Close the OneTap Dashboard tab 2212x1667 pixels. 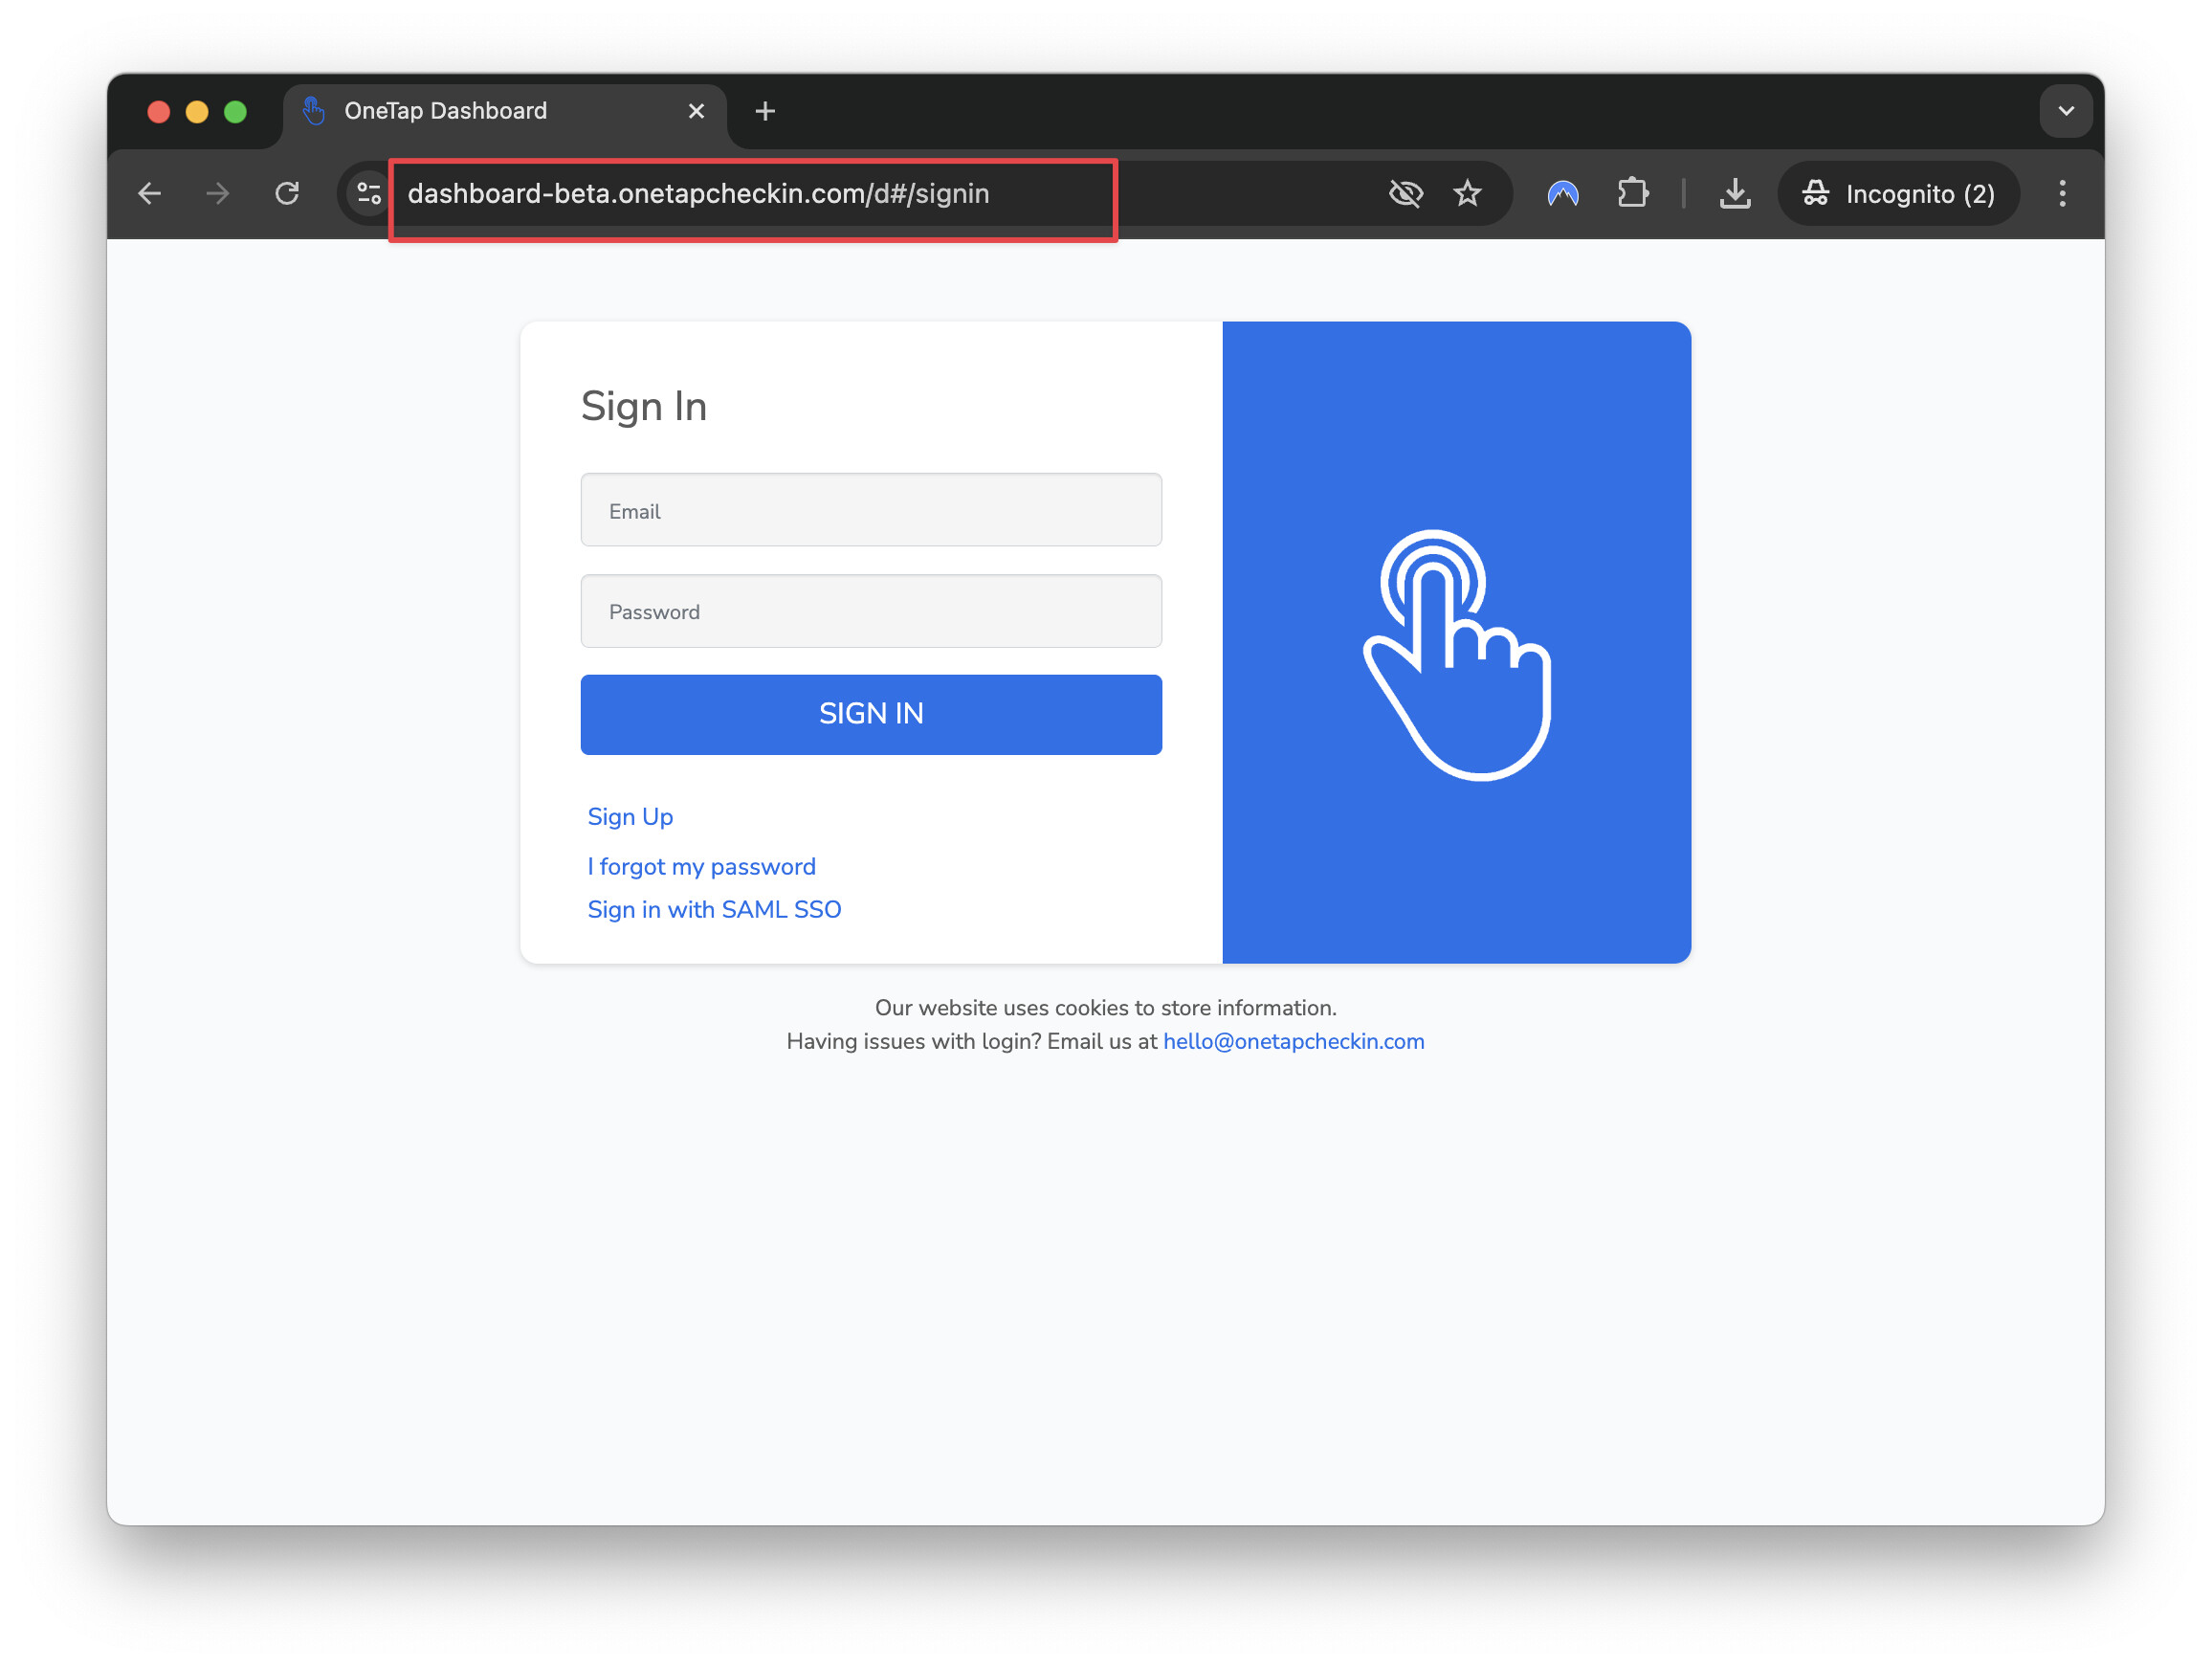(x=696, y=111)
